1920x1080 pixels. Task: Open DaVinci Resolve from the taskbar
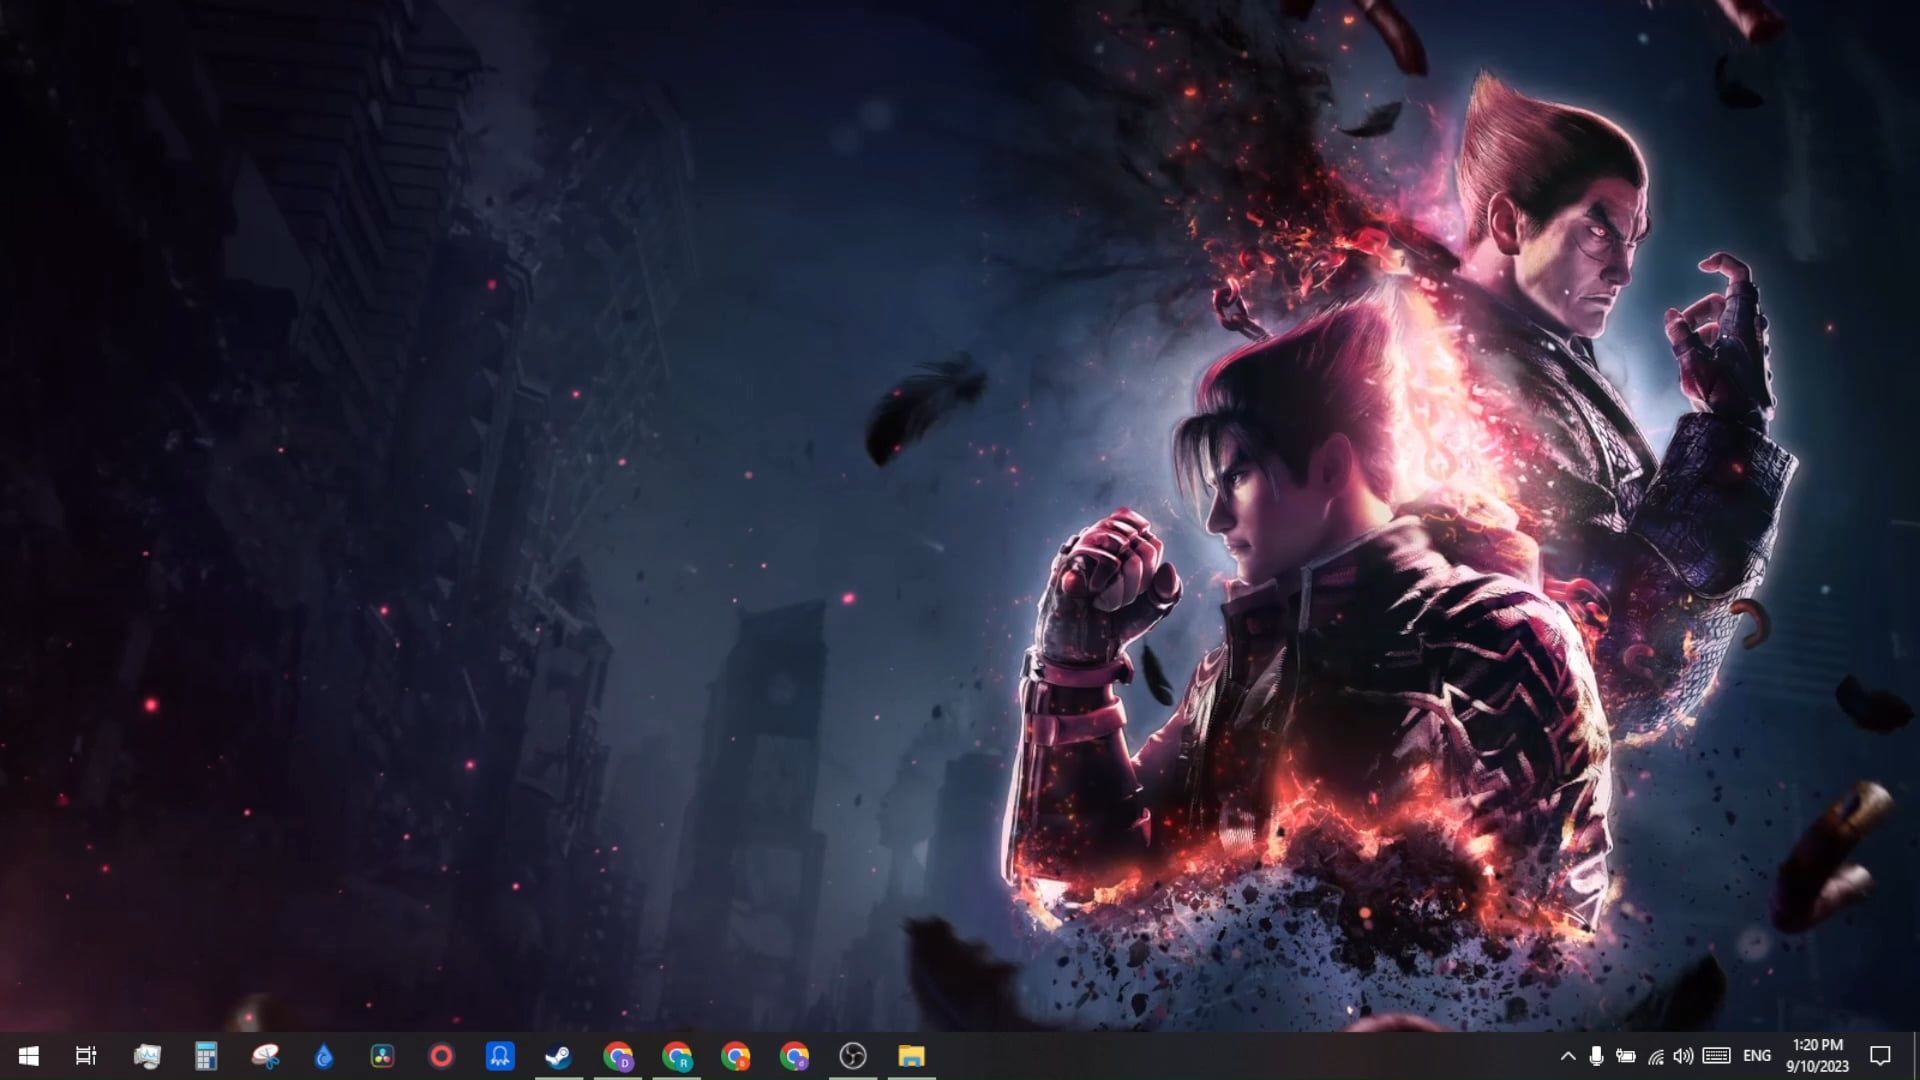[x=382, y=1055]
